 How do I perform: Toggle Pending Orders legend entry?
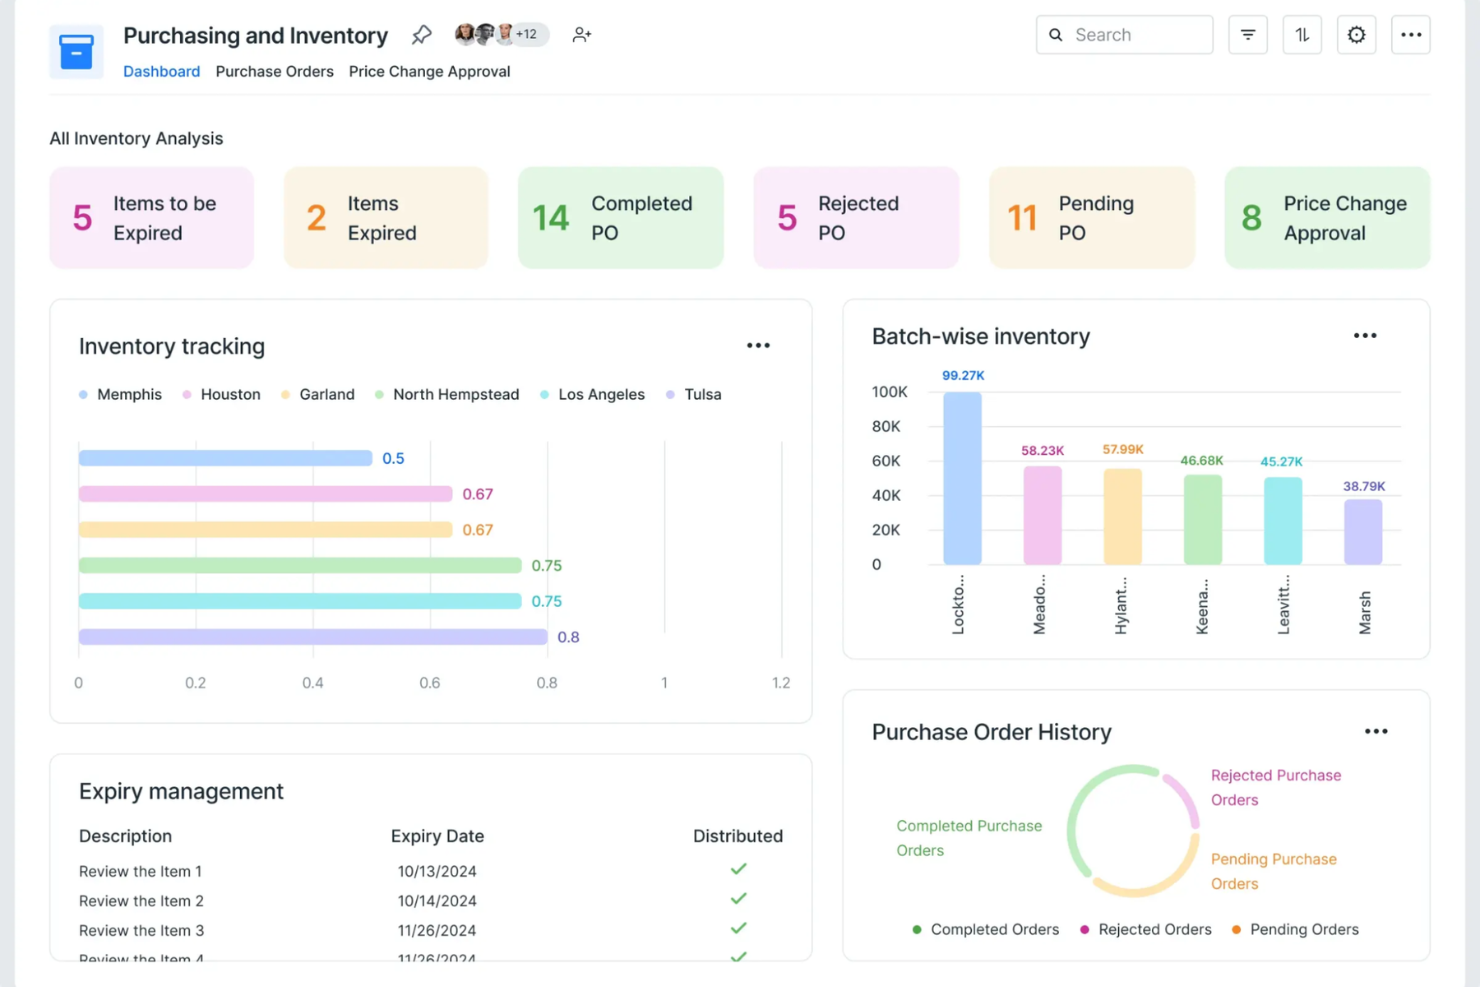[1295, 930]
